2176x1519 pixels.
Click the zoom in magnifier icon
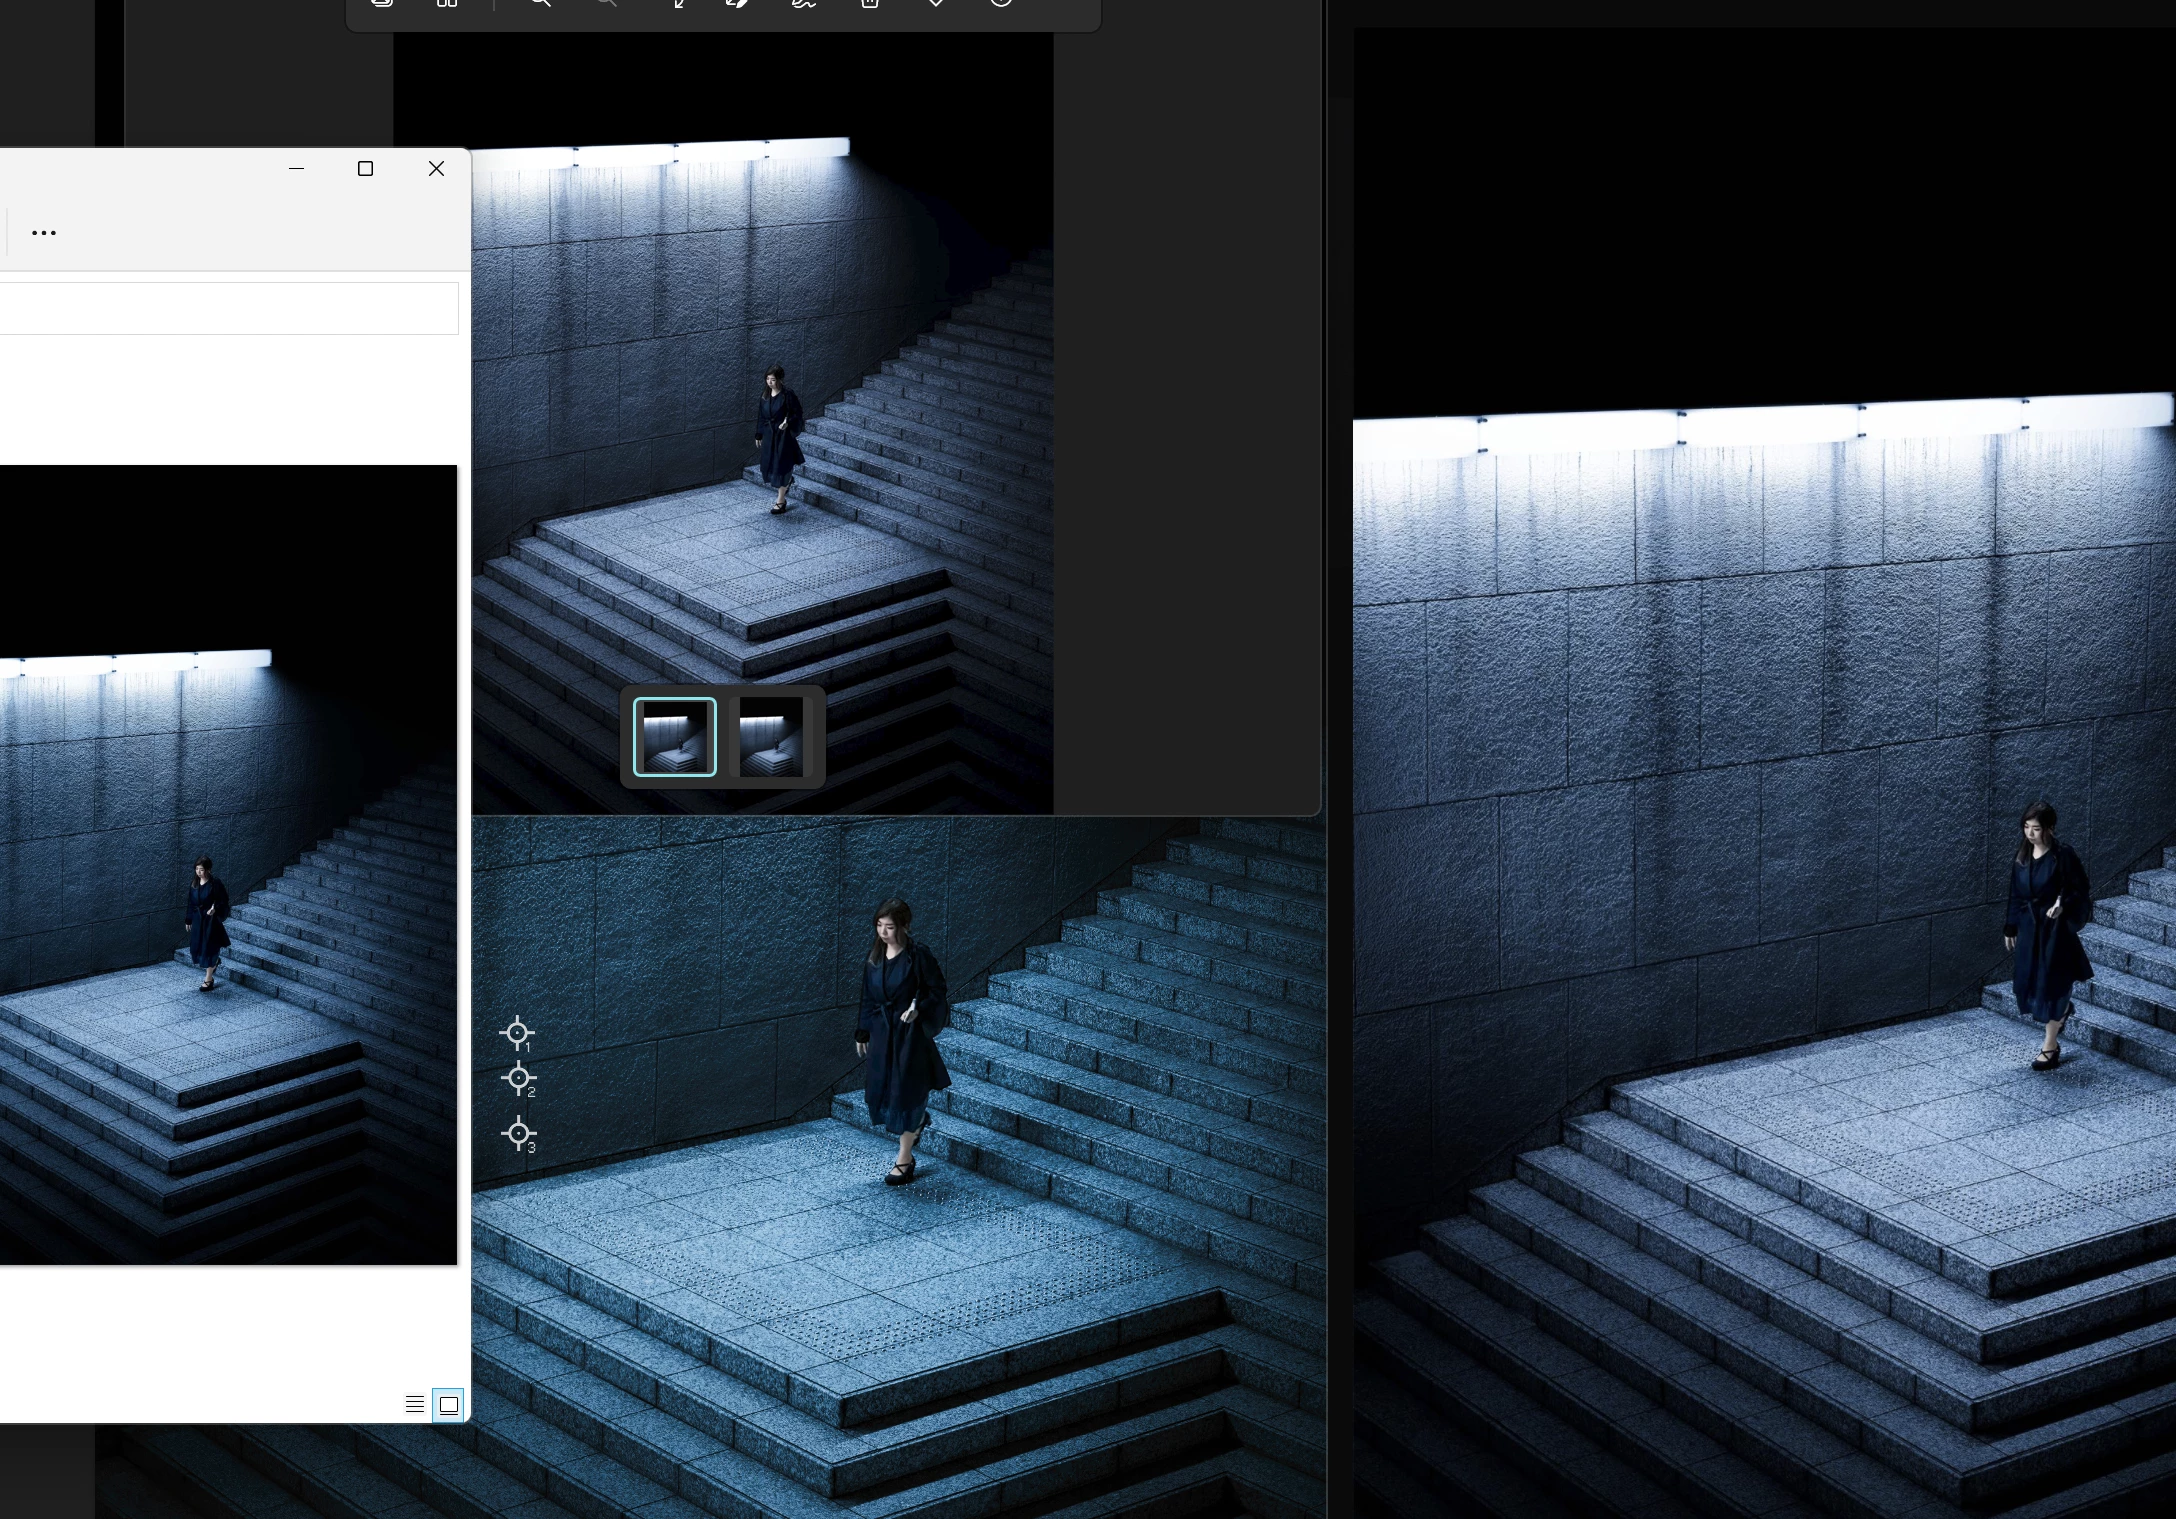(540, 3)
